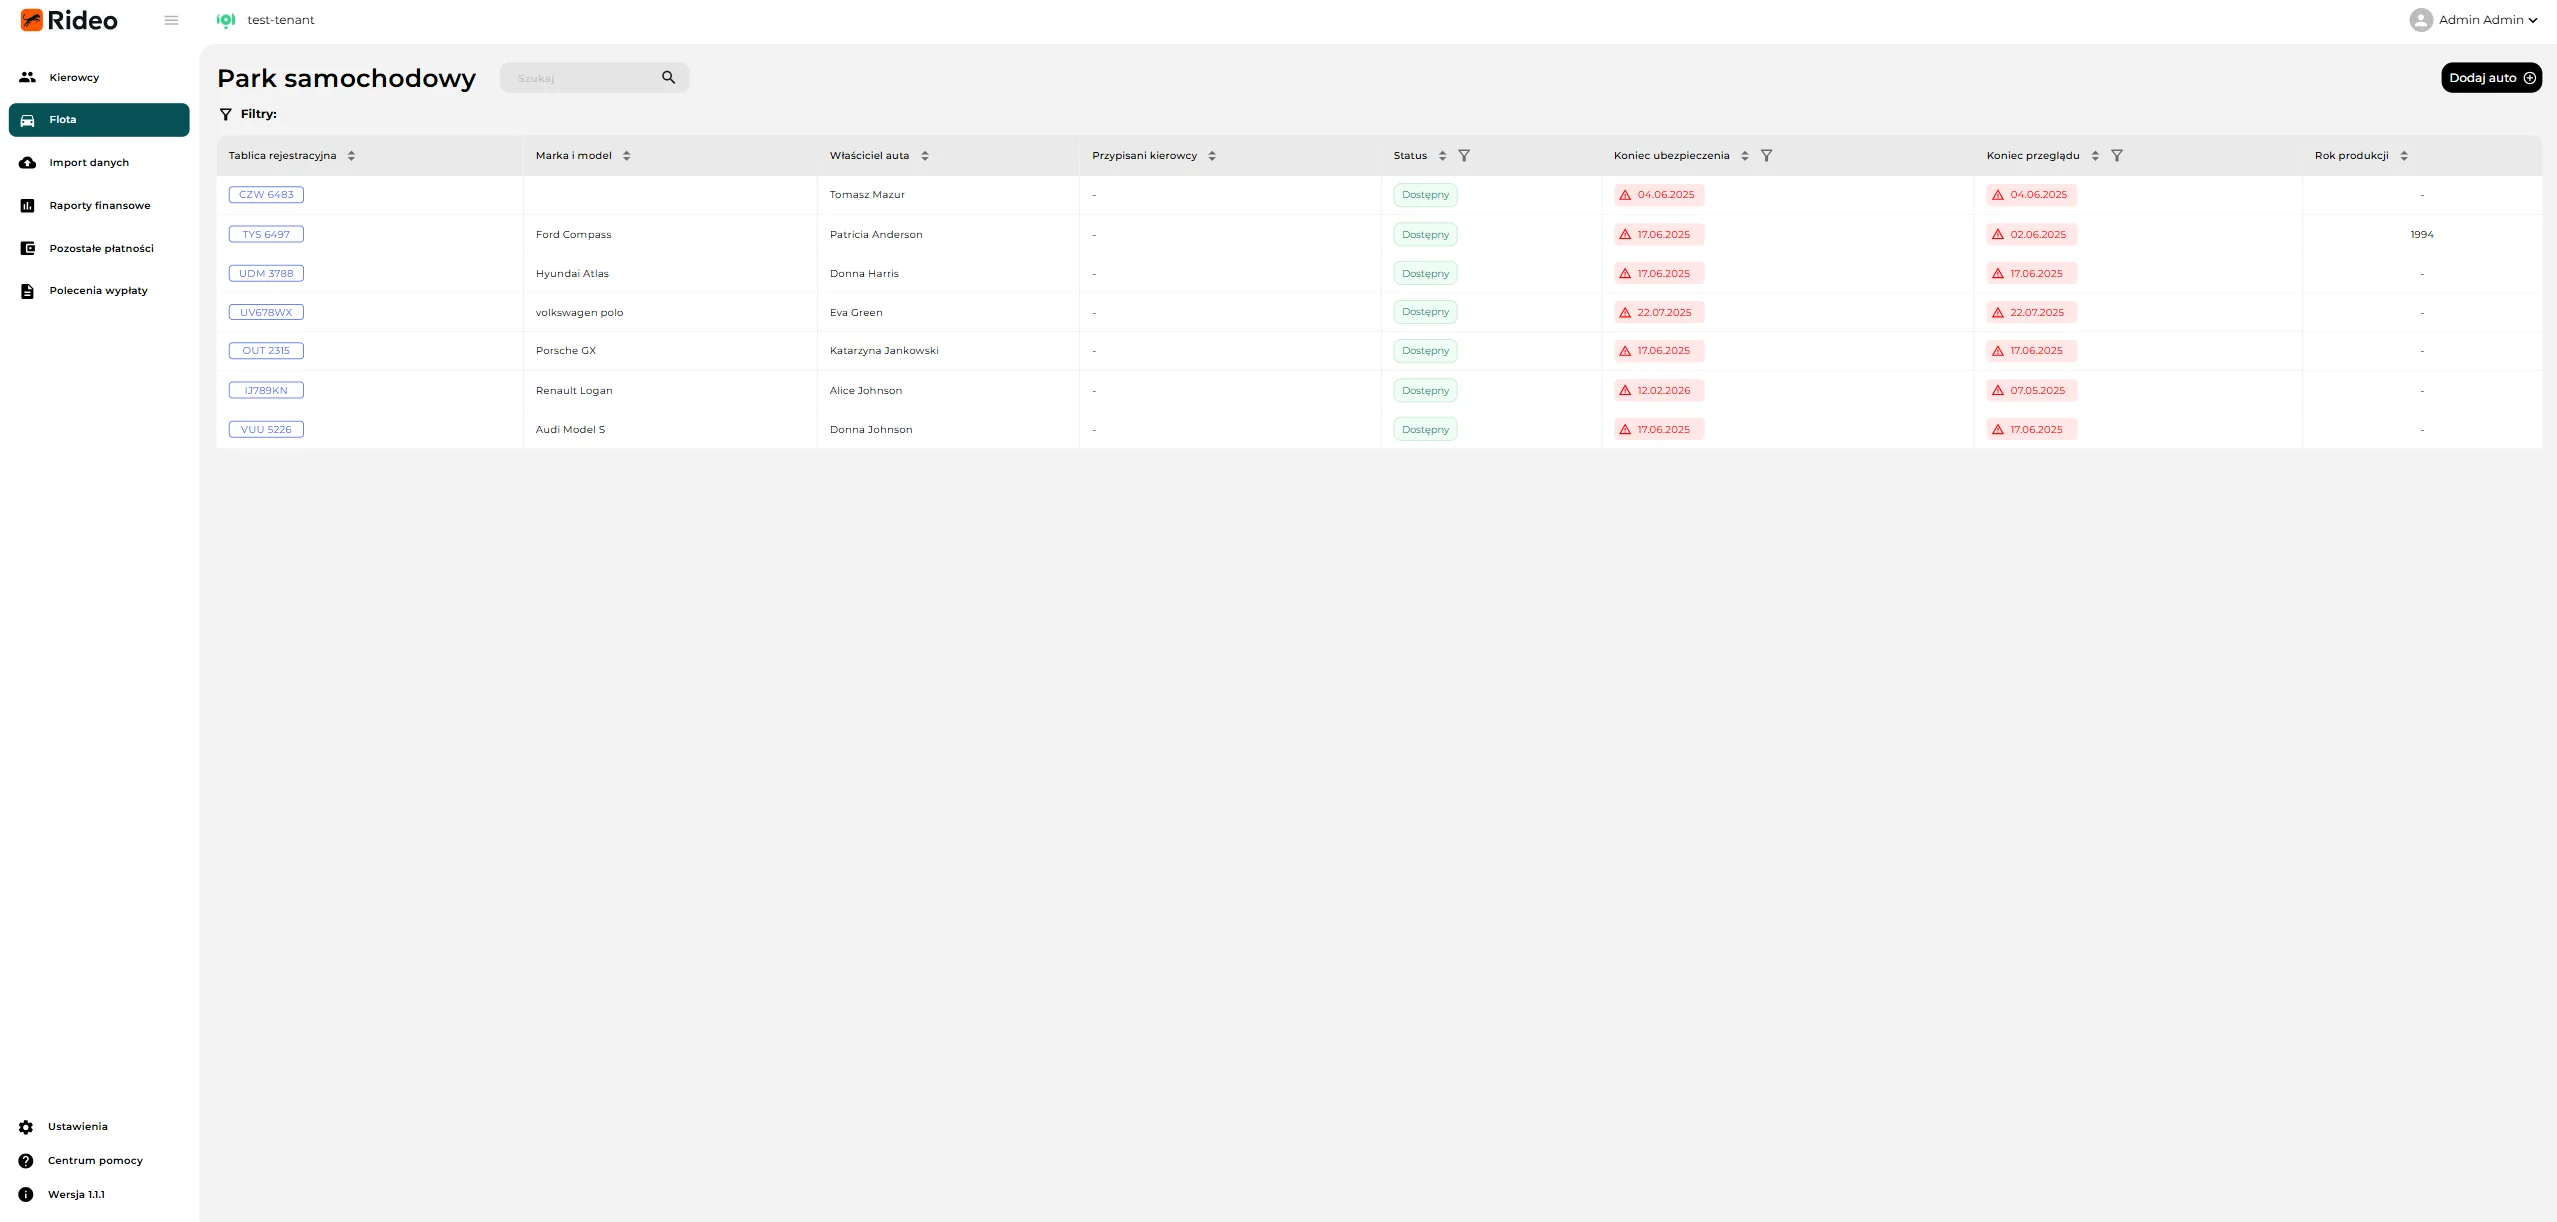The height and width of the screenshot is (1222, 2557).
Task: Click the 12.02.2026 insurance date badge
Action: click(1658, 390)
